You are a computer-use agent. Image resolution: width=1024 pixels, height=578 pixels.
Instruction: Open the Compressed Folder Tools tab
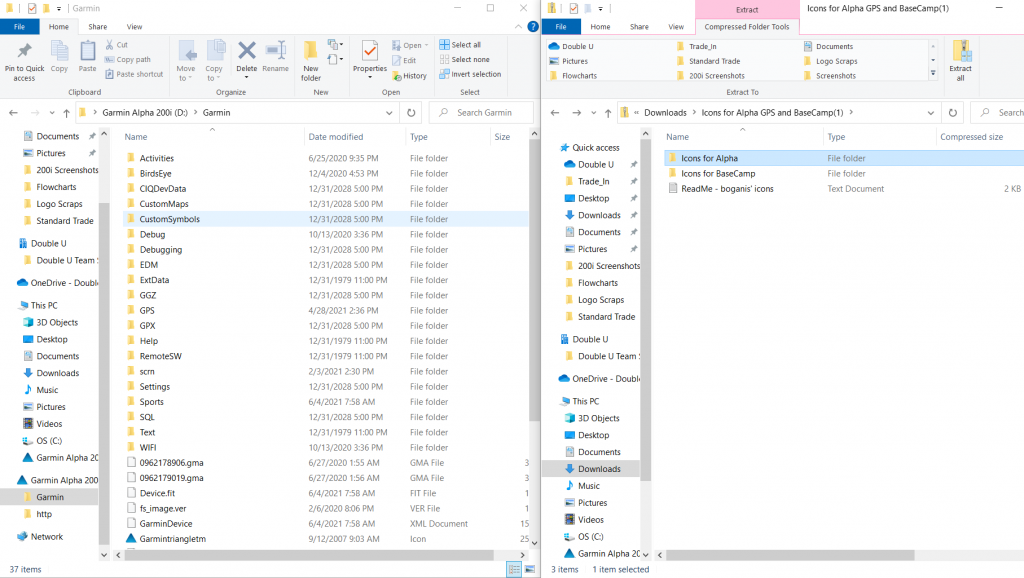(x=746, y=27)
